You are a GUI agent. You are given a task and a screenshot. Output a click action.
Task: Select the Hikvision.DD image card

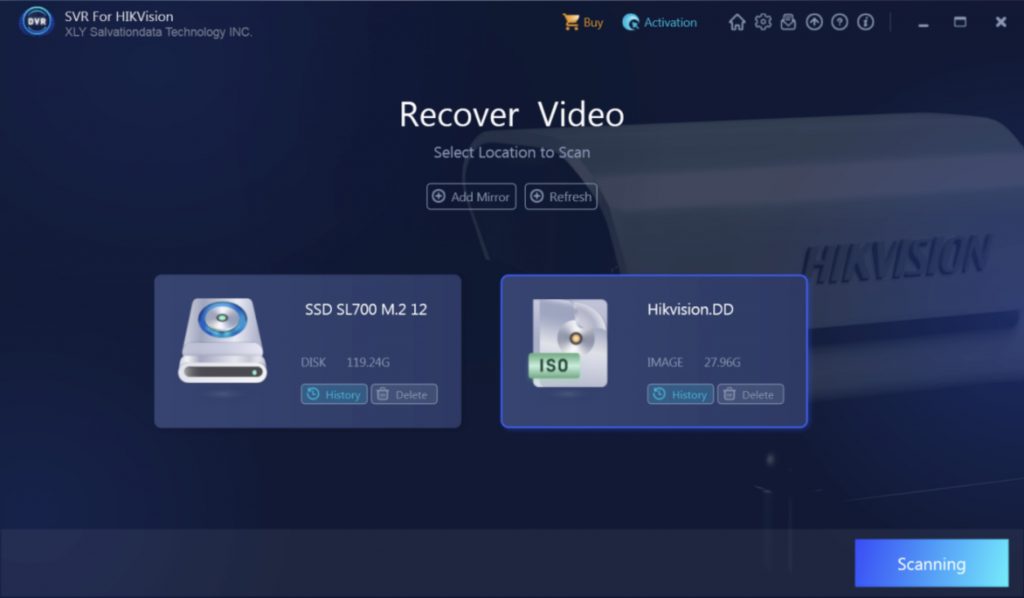tap(654, 351)
